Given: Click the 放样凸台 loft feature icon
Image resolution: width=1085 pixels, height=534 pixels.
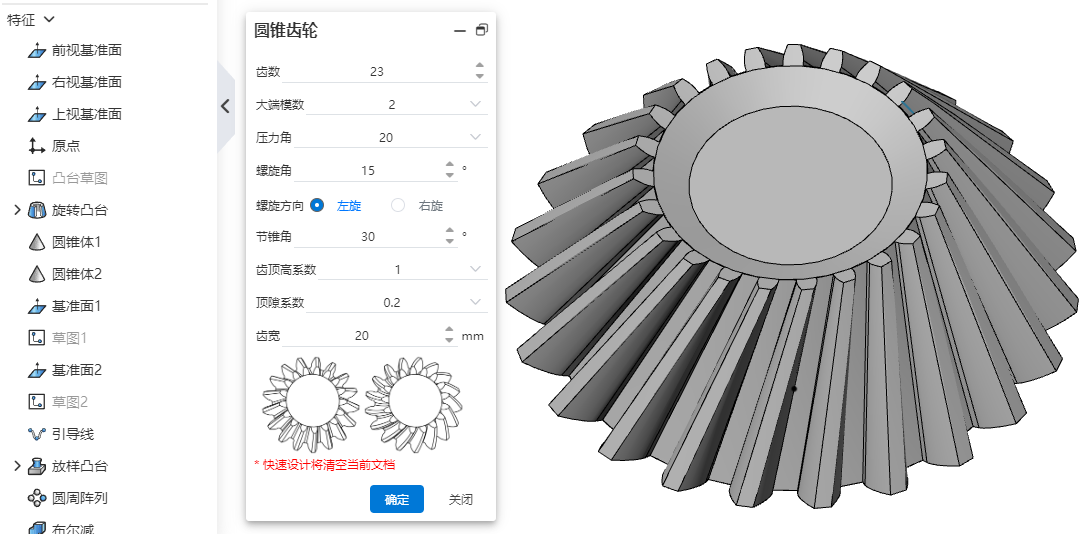Looking at the screenshot, I should (37, 466).
